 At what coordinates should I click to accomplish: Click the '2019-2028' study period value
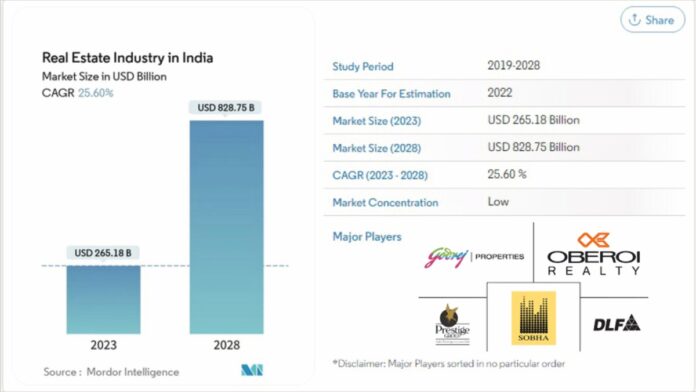514,66
